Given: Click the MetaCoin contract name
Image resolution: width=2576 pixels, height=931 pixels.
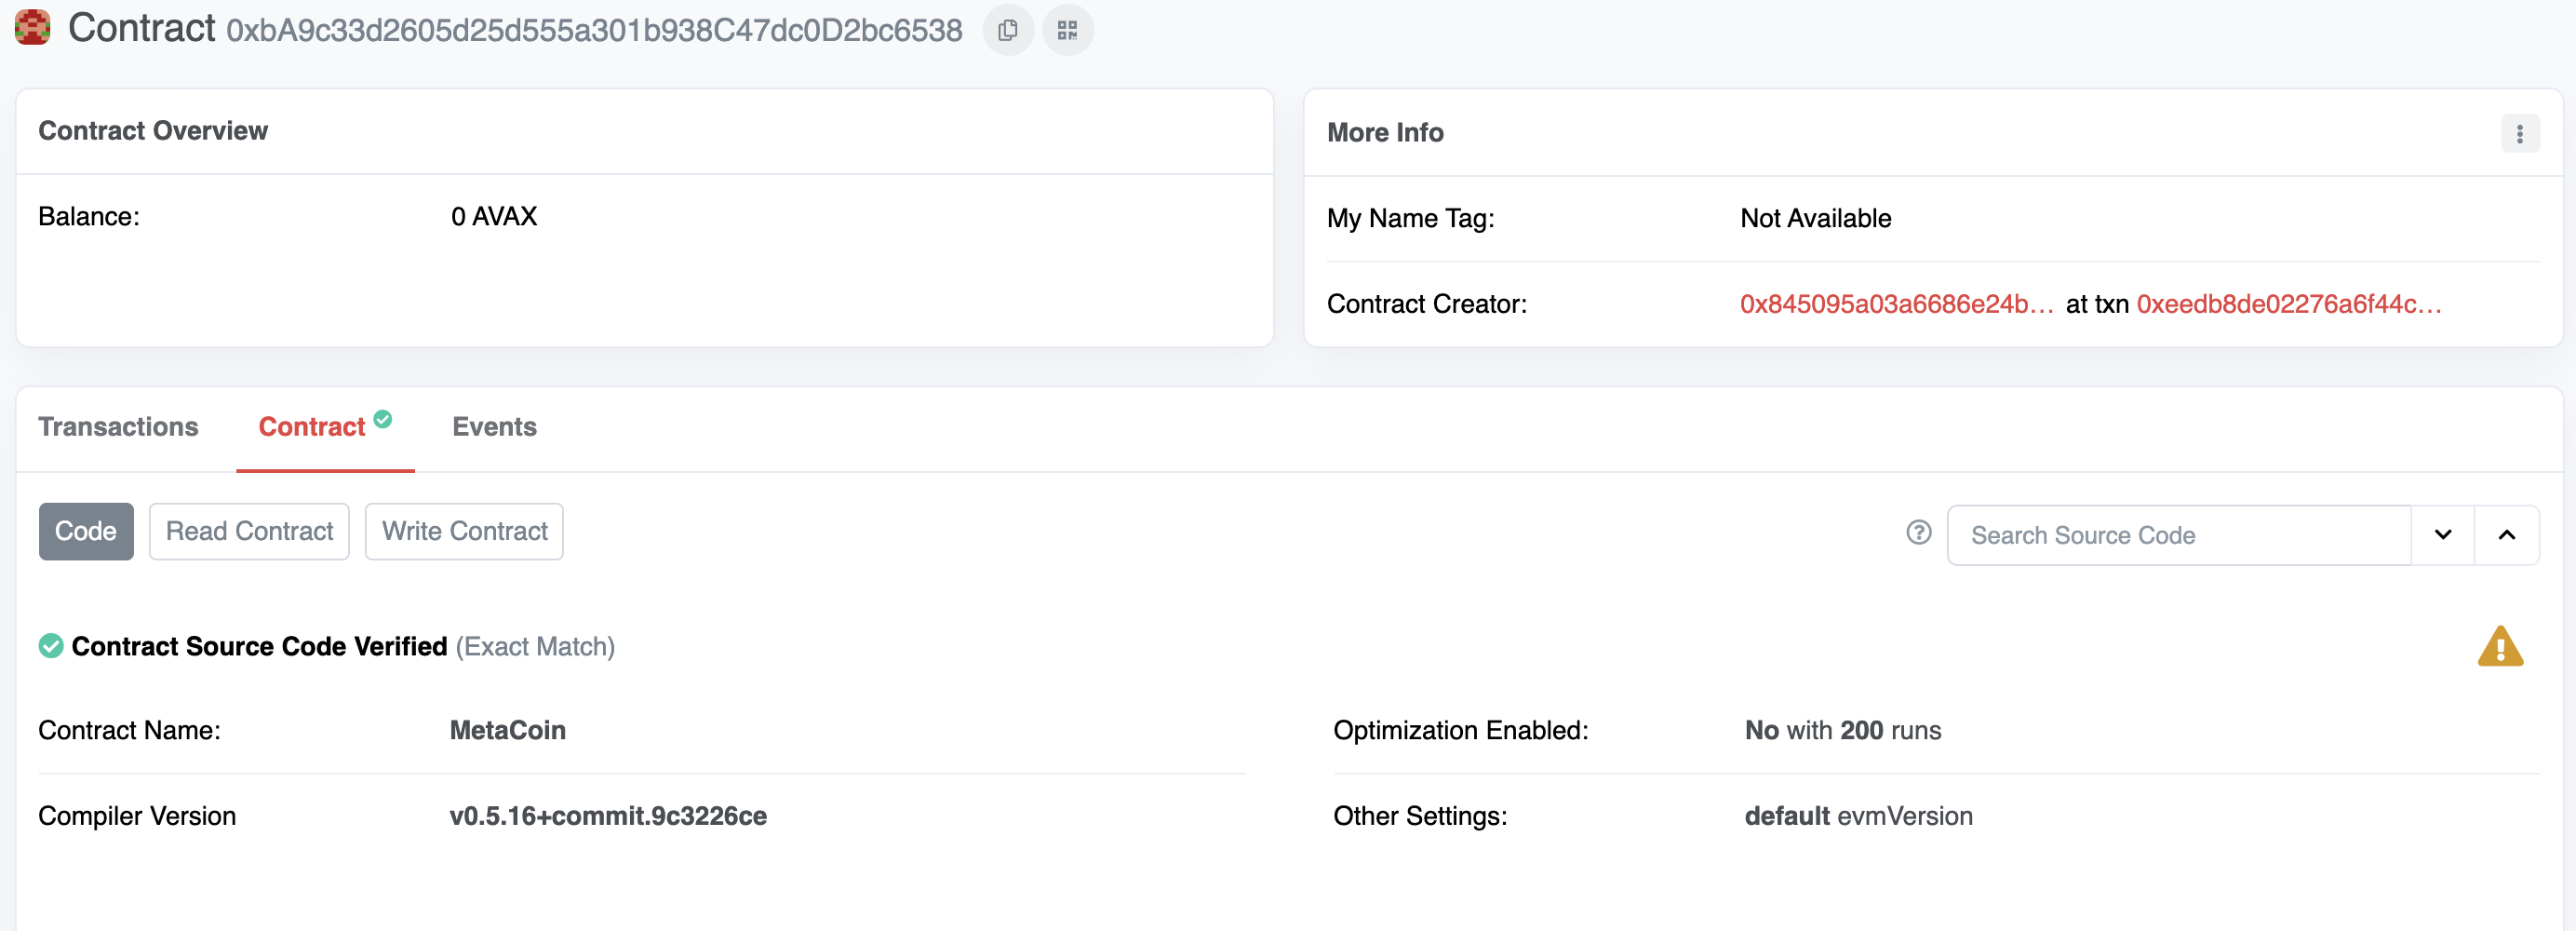Looking at the screenshot, I should coord(508,730).
